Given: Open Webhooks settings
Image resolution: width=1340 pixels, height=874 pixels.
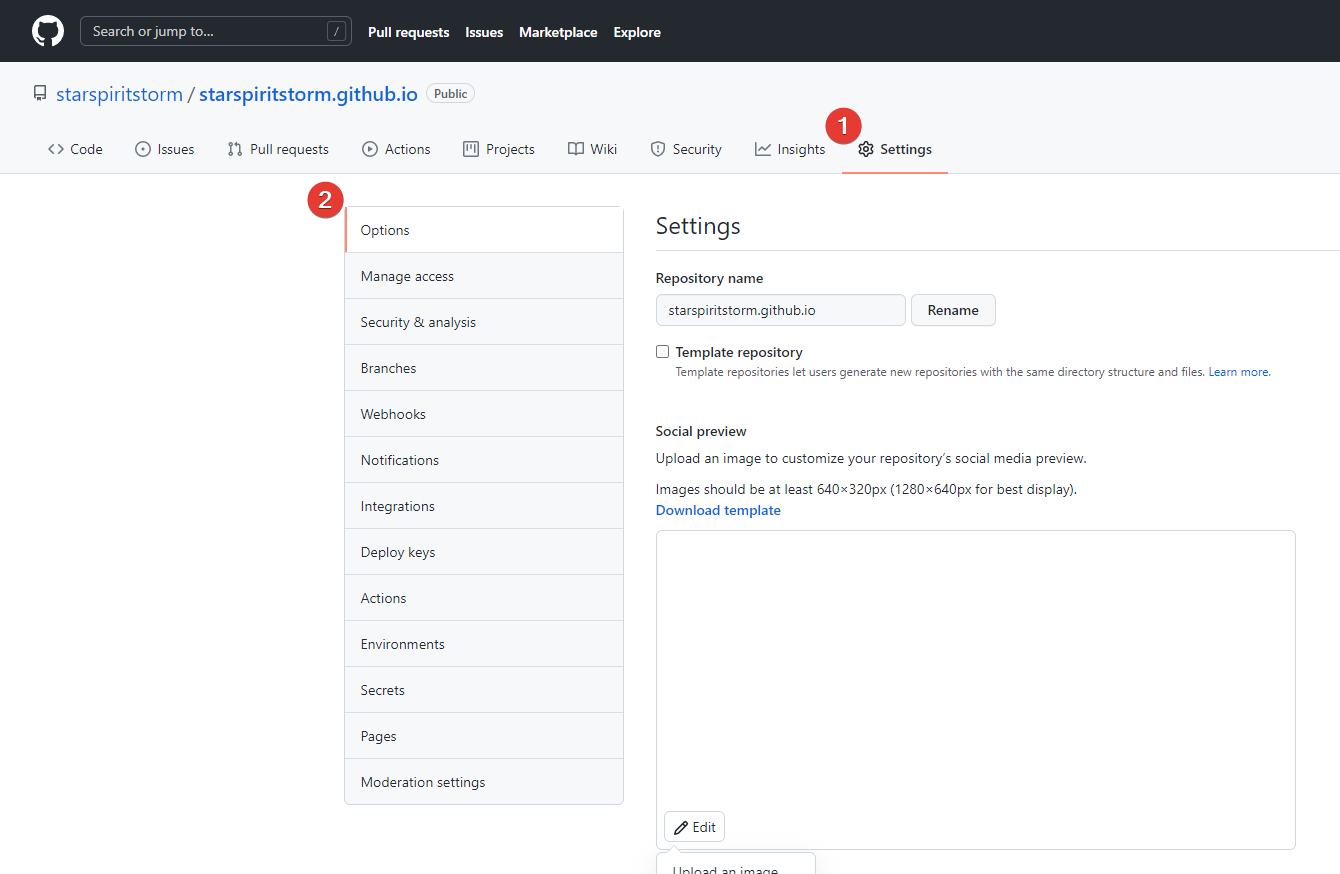Looking at the screenshot, I should click(x=484, y=414).
